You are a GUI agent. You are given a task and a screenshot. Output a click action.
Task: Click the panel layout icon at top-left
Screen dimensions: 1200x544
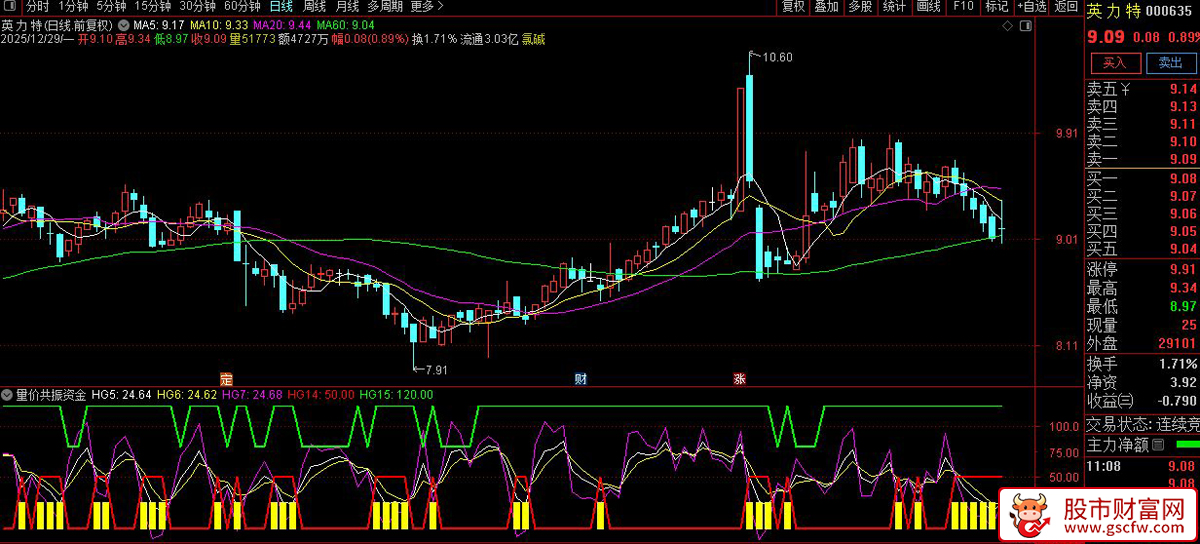(11, 7)
